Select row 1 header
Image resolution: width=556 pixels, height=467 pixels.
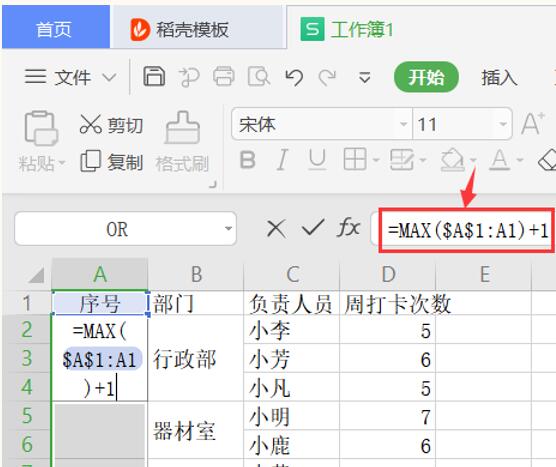27,303
